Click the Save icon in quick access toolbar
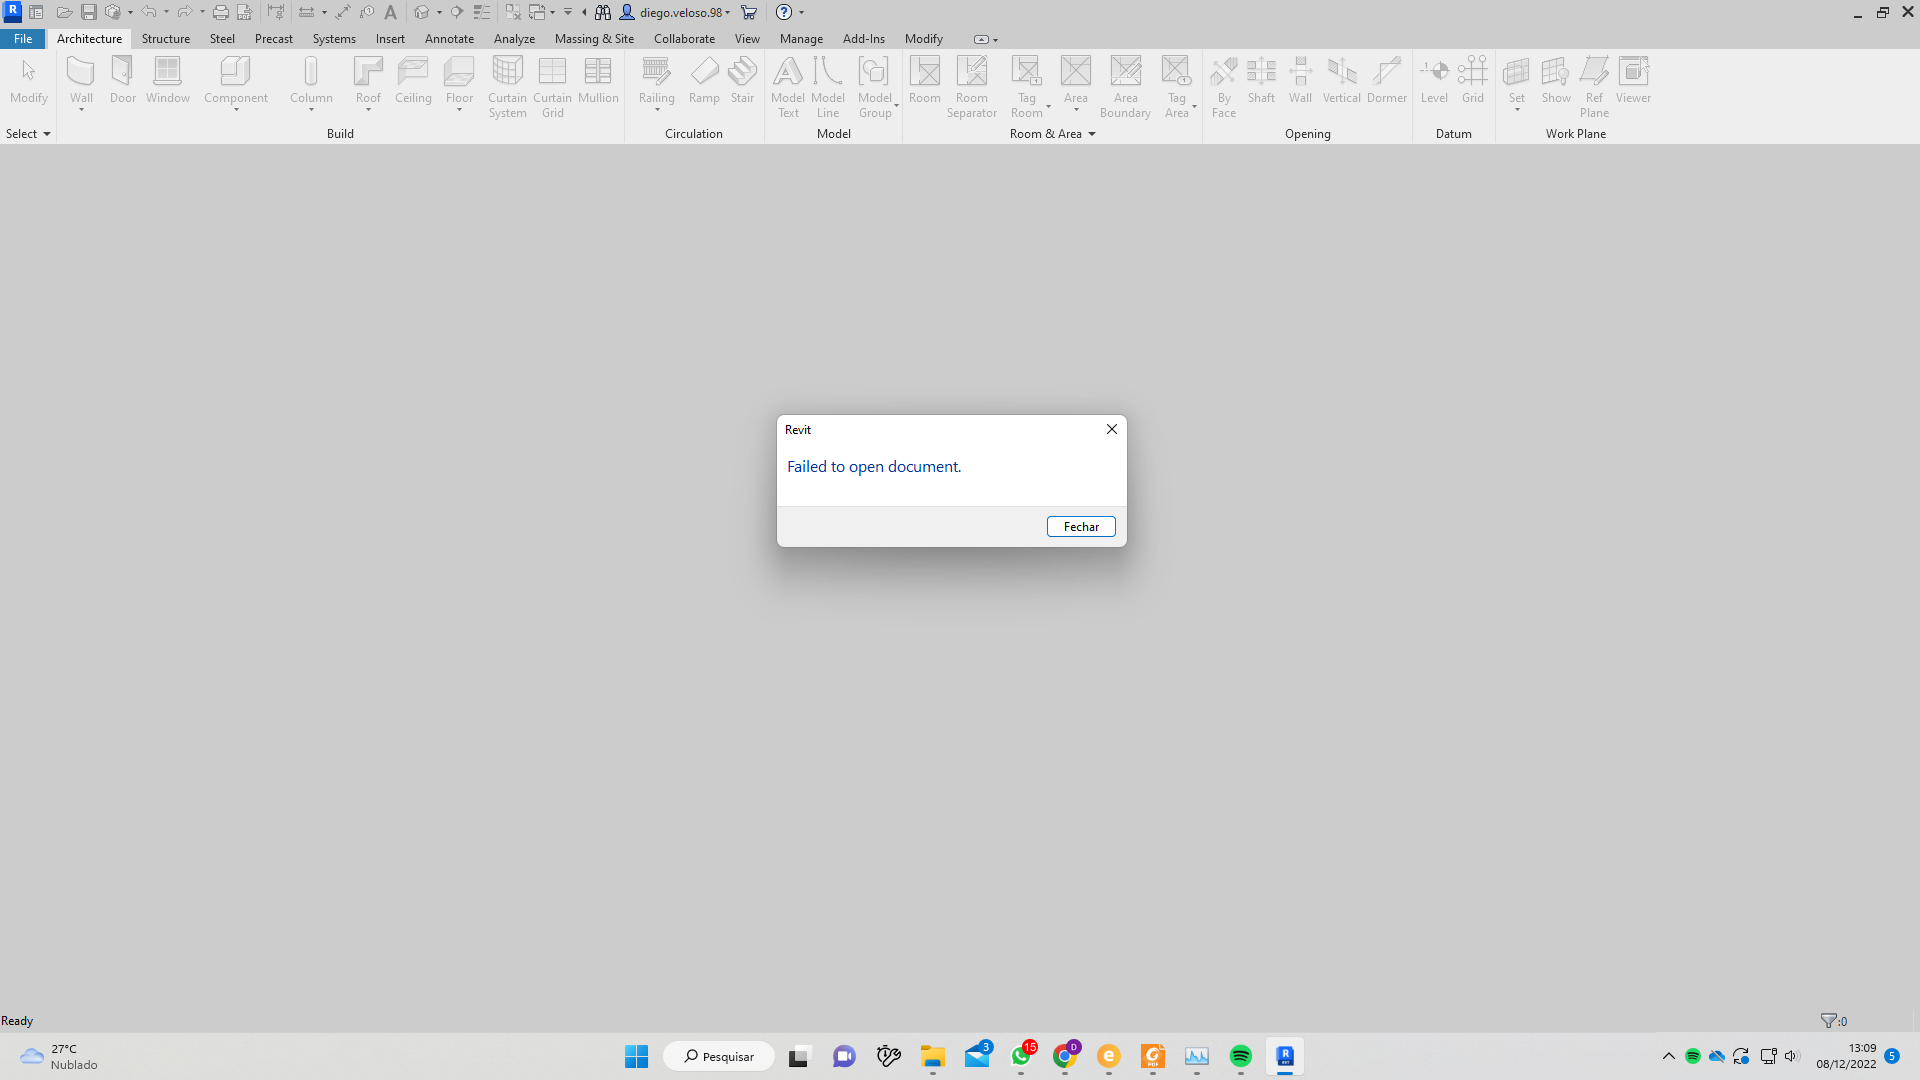Viewport: 1920px width, 1080px height. (x=88, y=12)
